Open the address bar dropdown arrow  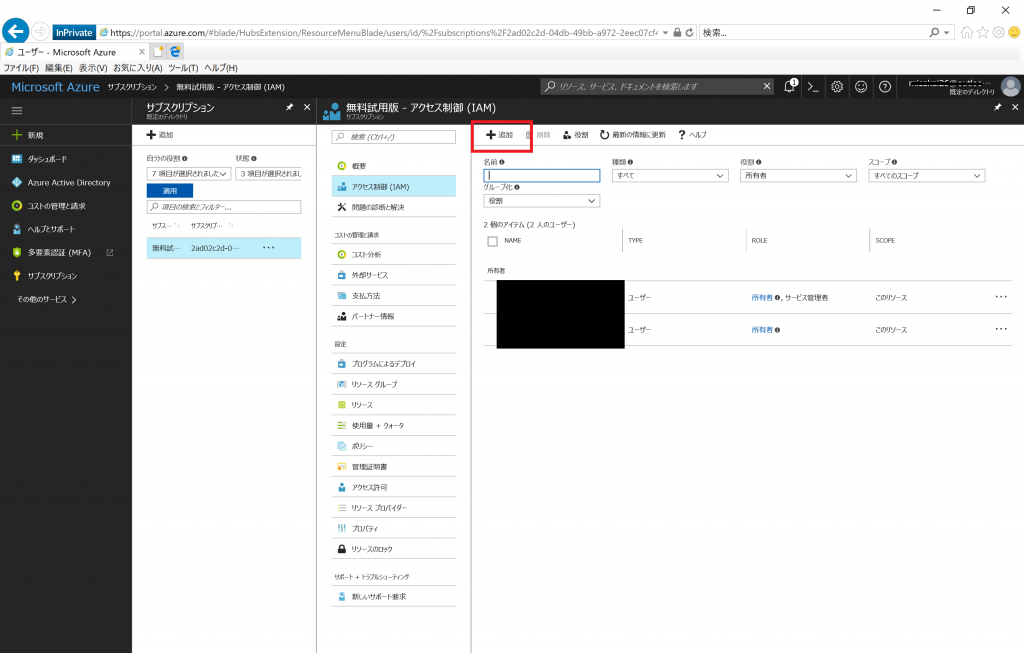pos(665,32)
